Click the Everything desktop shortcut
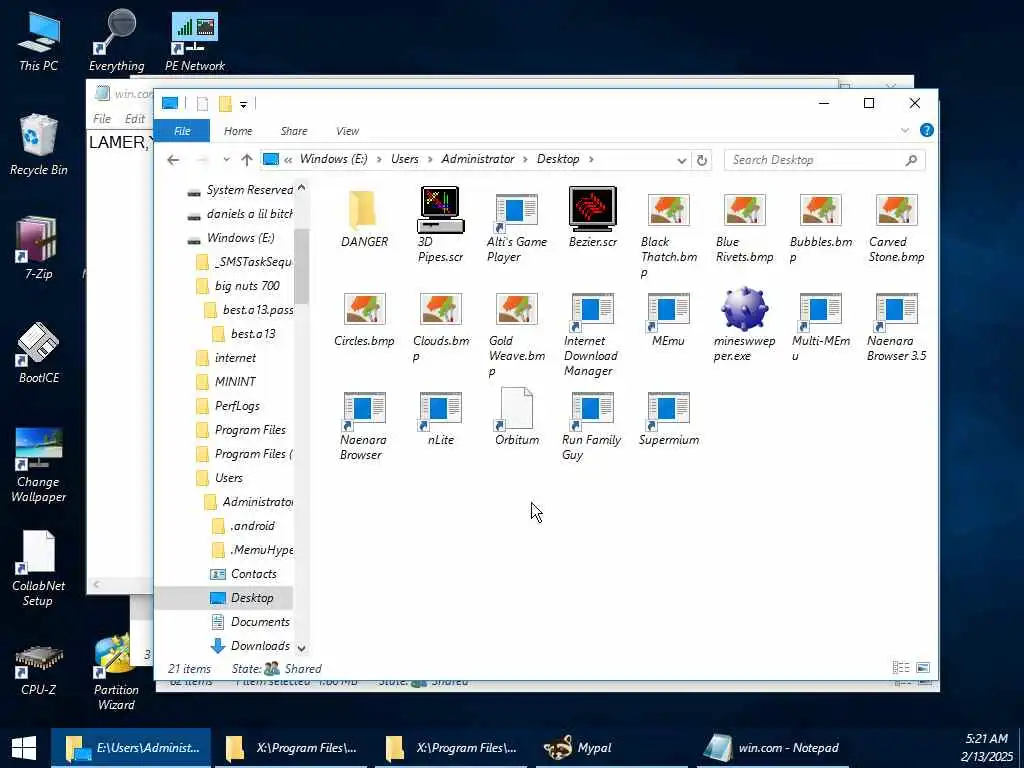 (x=116, y=40)
